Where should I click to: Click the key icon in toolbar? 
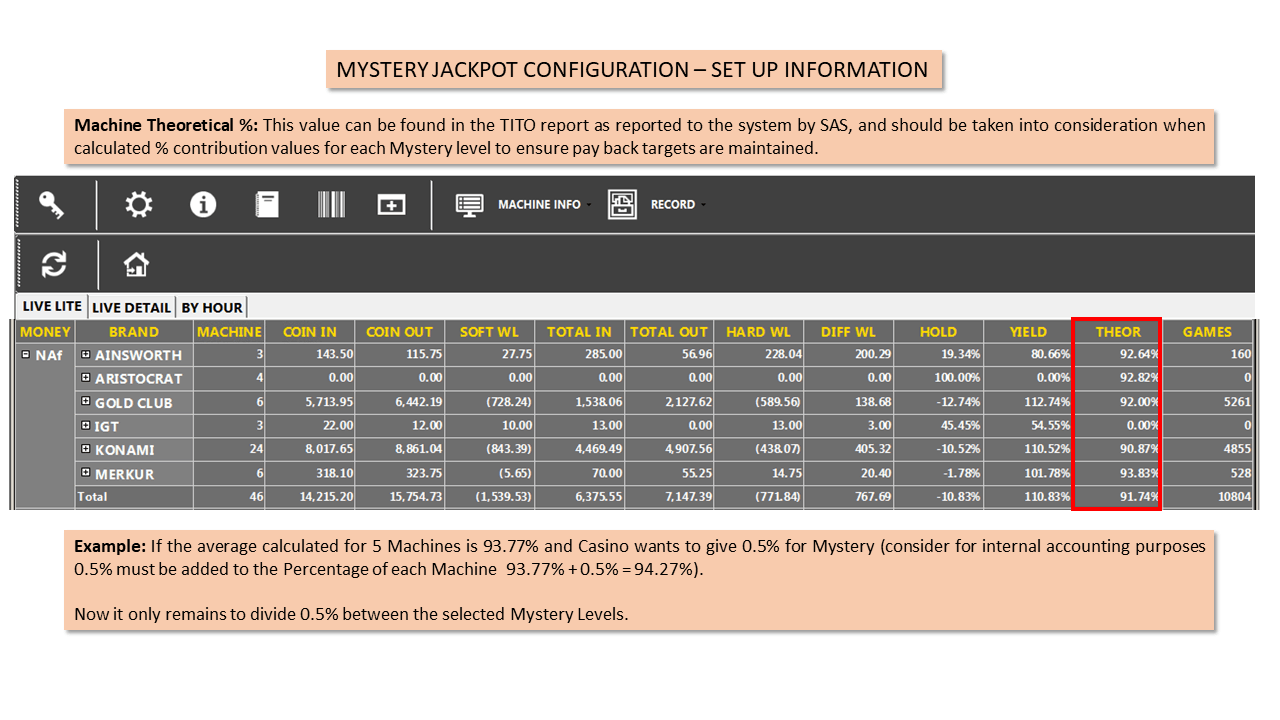[x=52, y=205]
